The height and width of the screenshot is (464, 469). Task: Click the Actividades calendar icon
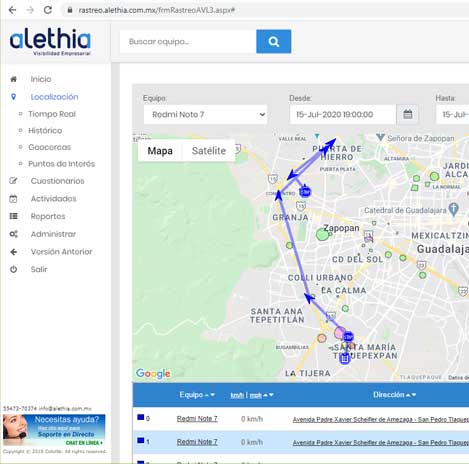click(13, 199)
